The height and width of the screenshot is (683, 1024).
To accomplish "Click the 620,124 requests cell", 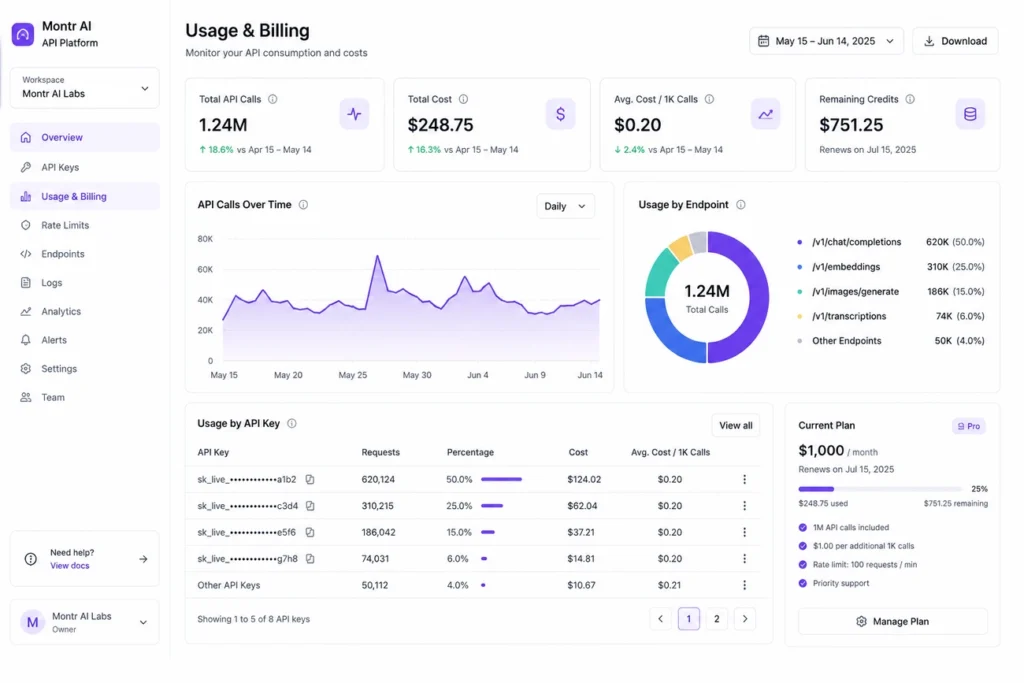I will coord(378,479).
